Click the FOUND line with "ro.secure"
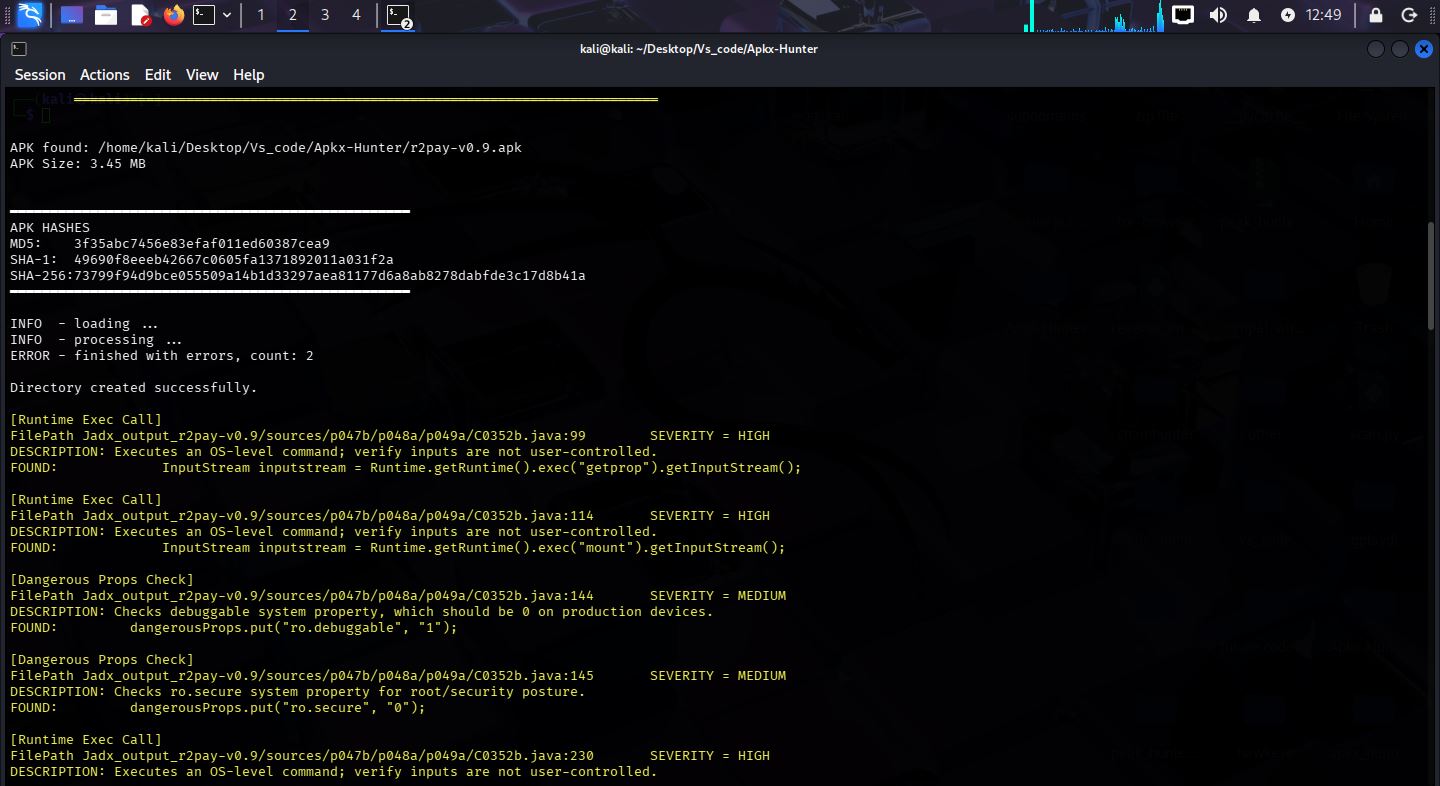This screenshot has height=786, width=1440. point(218,707)
